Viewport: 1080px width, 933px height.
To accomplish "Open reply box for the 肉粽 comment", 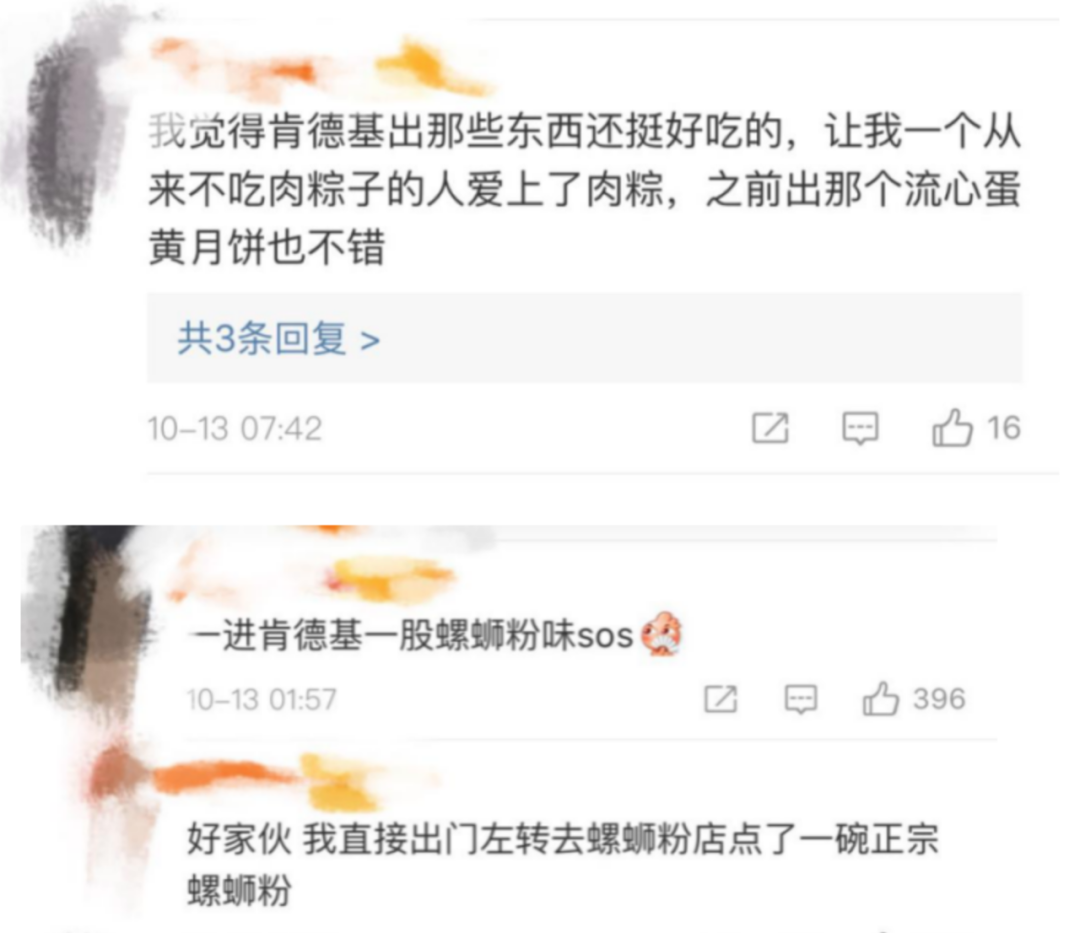I will pyautogui.click(x=861, y=428).
